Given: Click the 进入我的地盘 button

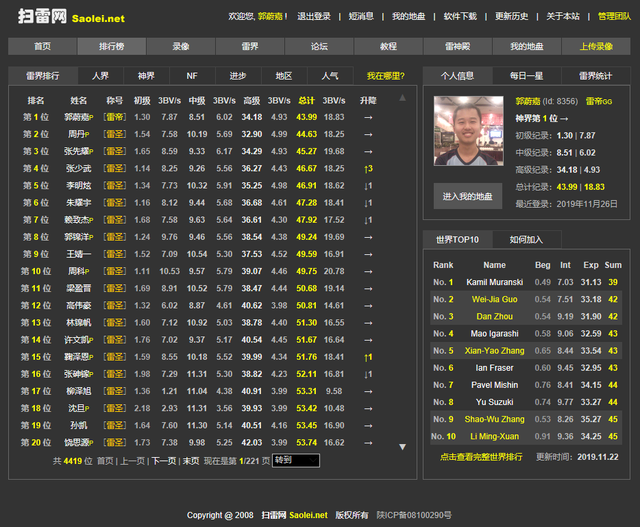Looking at the screenshot, I should click(x=468, y=196).
